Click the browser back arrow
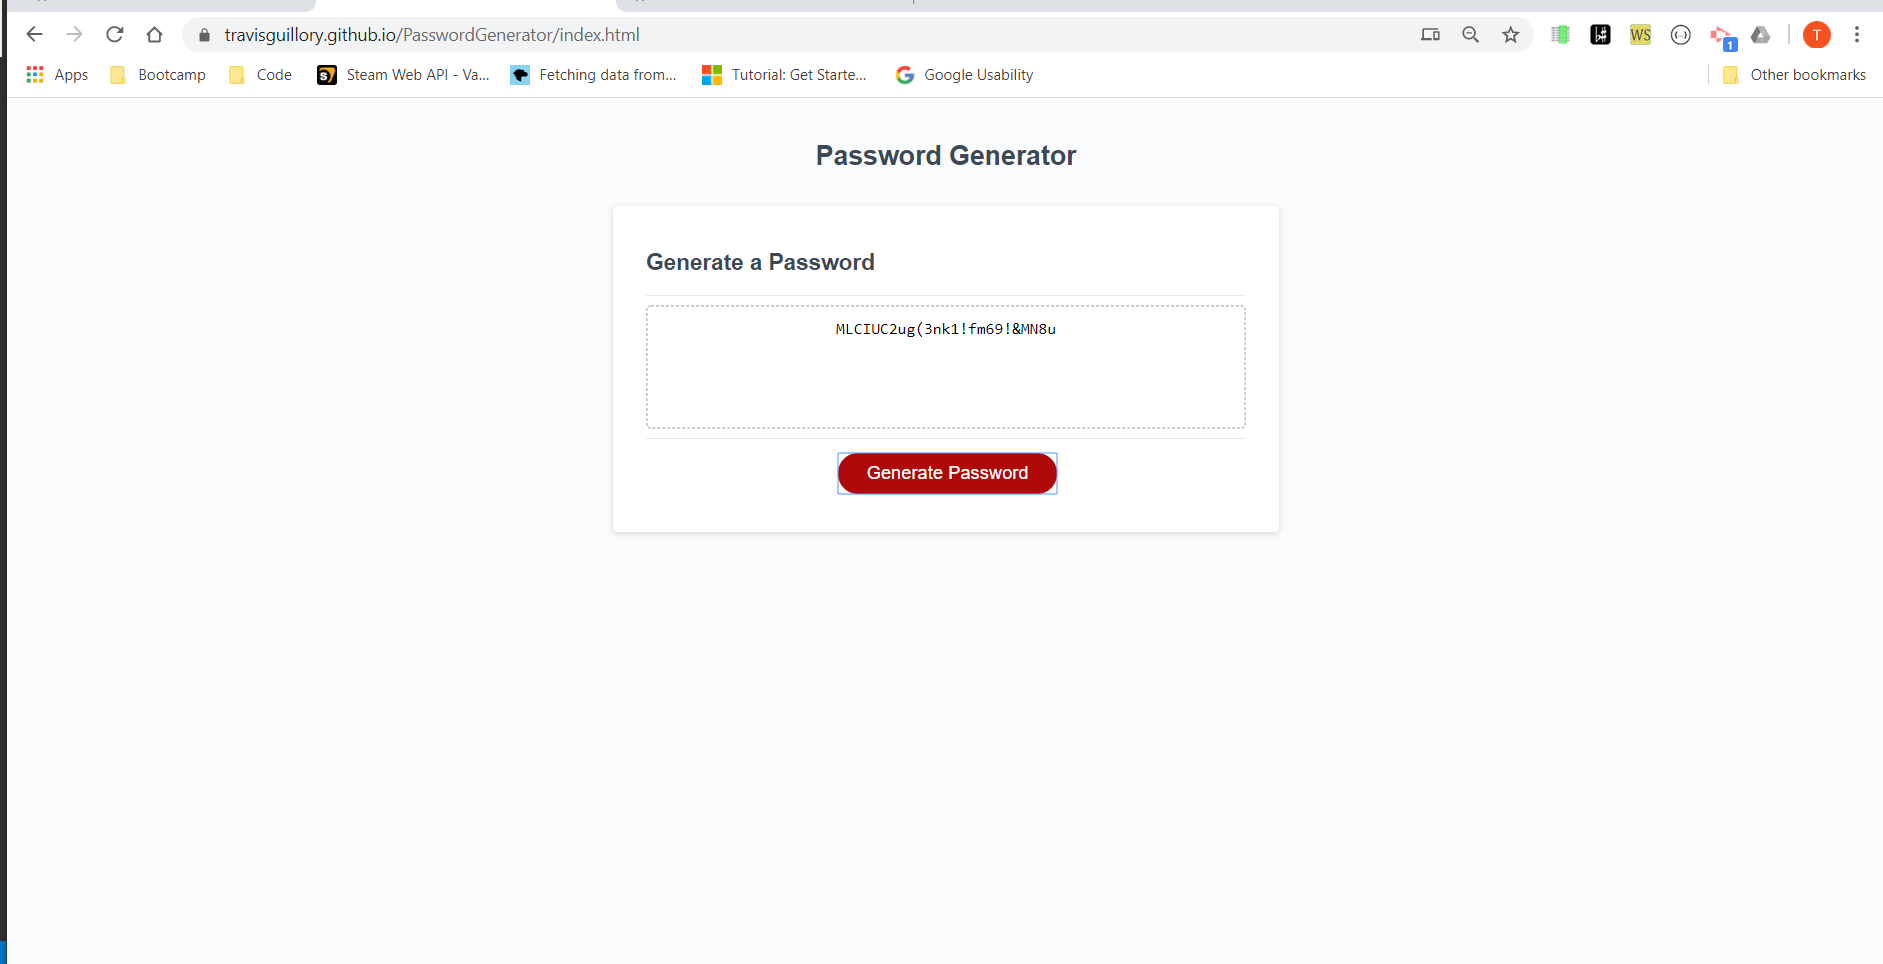 (35, 35)
